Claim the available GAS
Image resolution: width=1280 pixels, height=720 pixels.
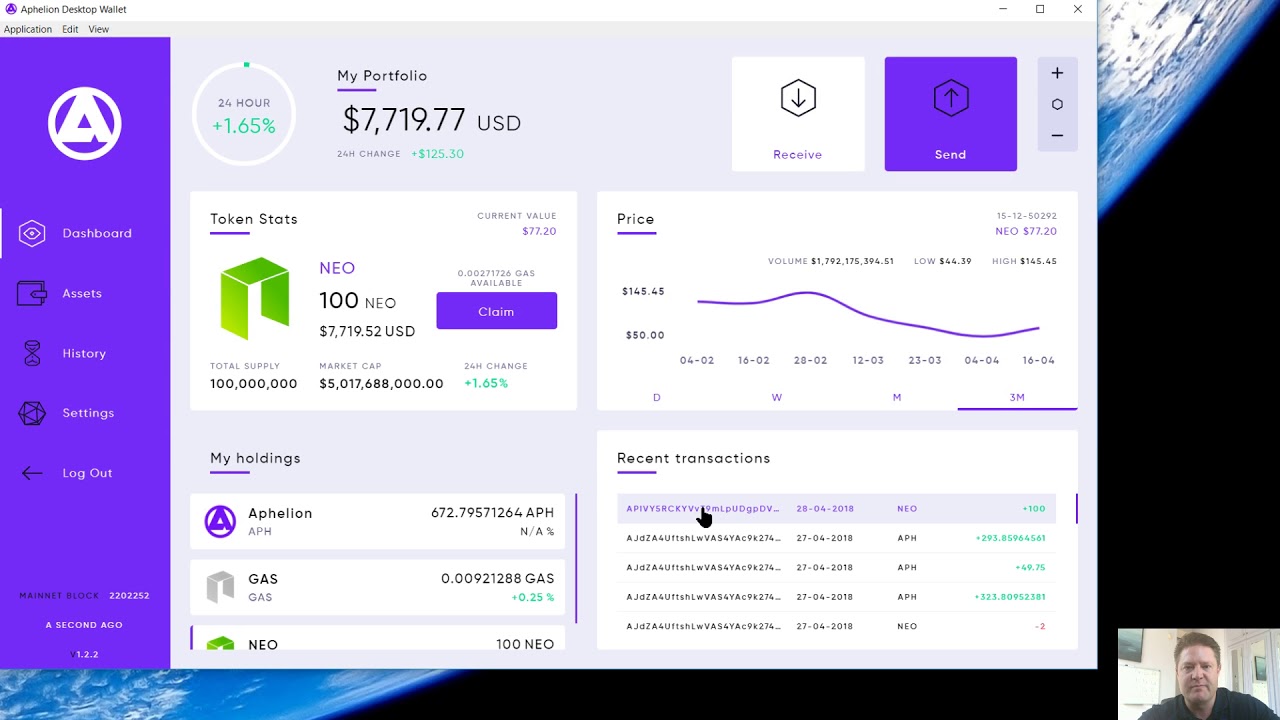(496, 311)
